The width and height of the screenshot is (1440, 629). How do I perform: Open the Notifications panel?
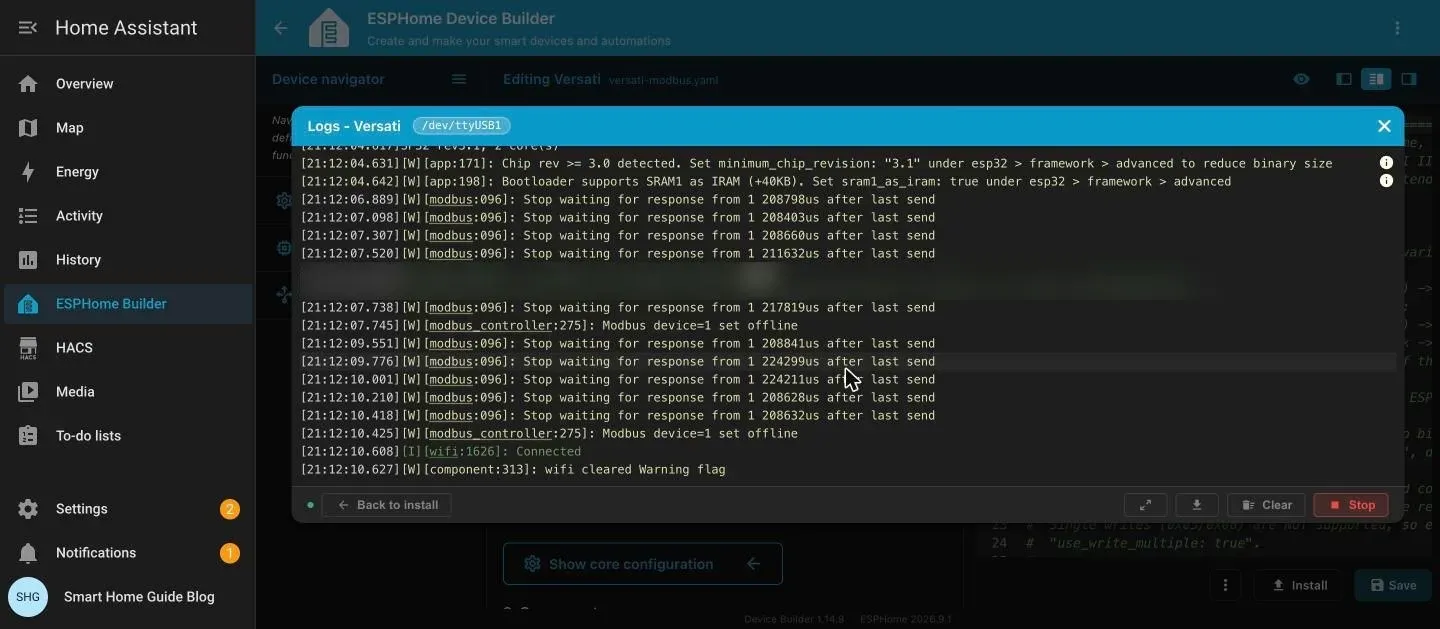click(128, 553)
